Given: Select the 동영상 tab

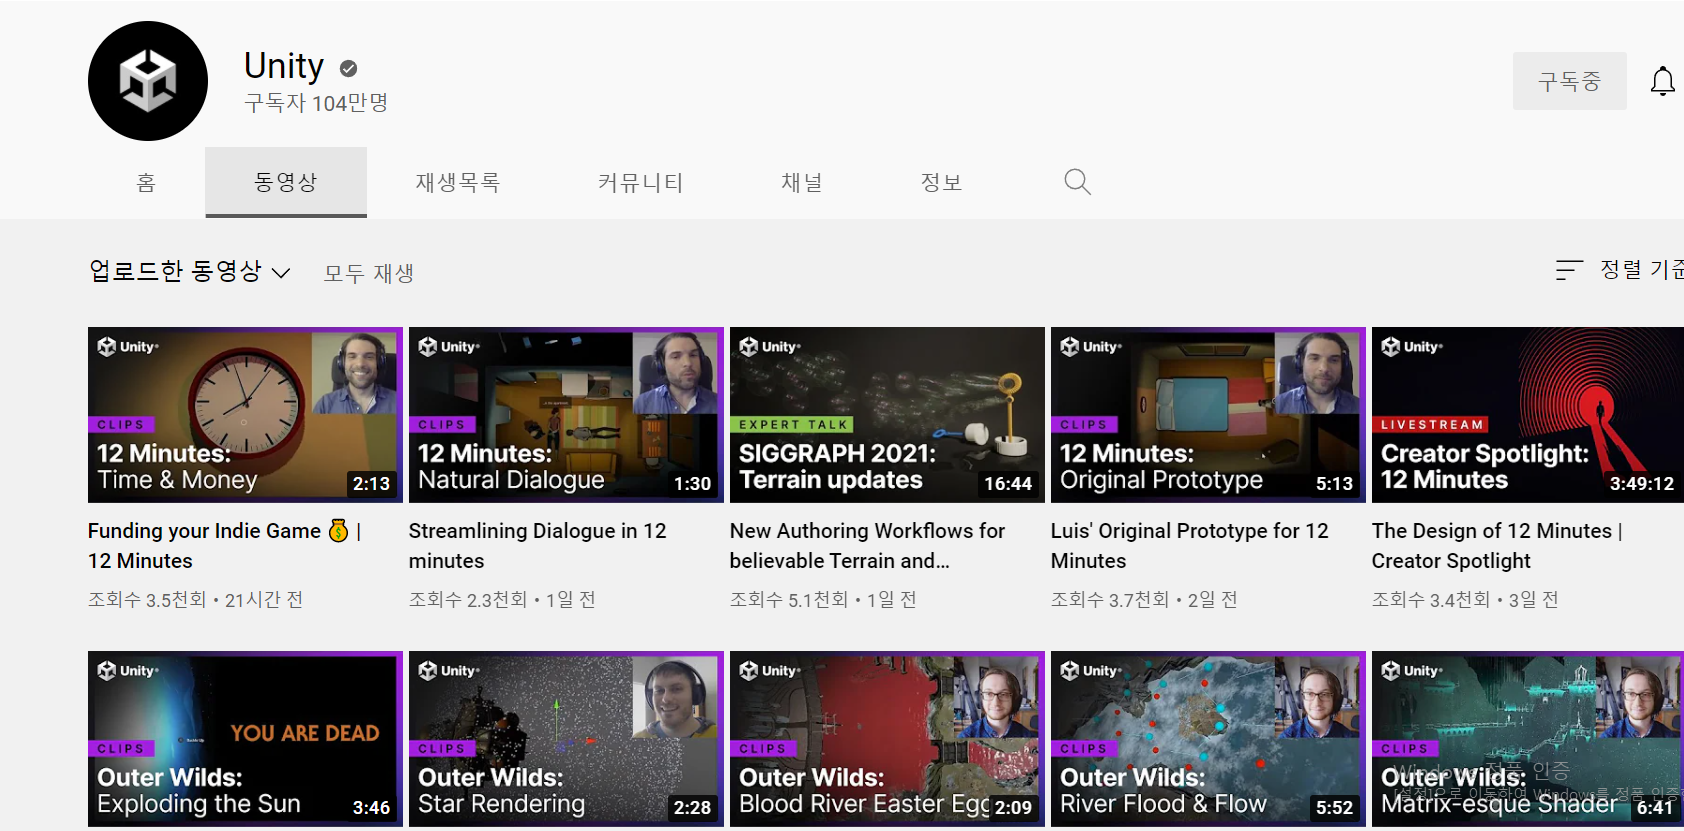Looking at the screenshot, I should [286, 182].
